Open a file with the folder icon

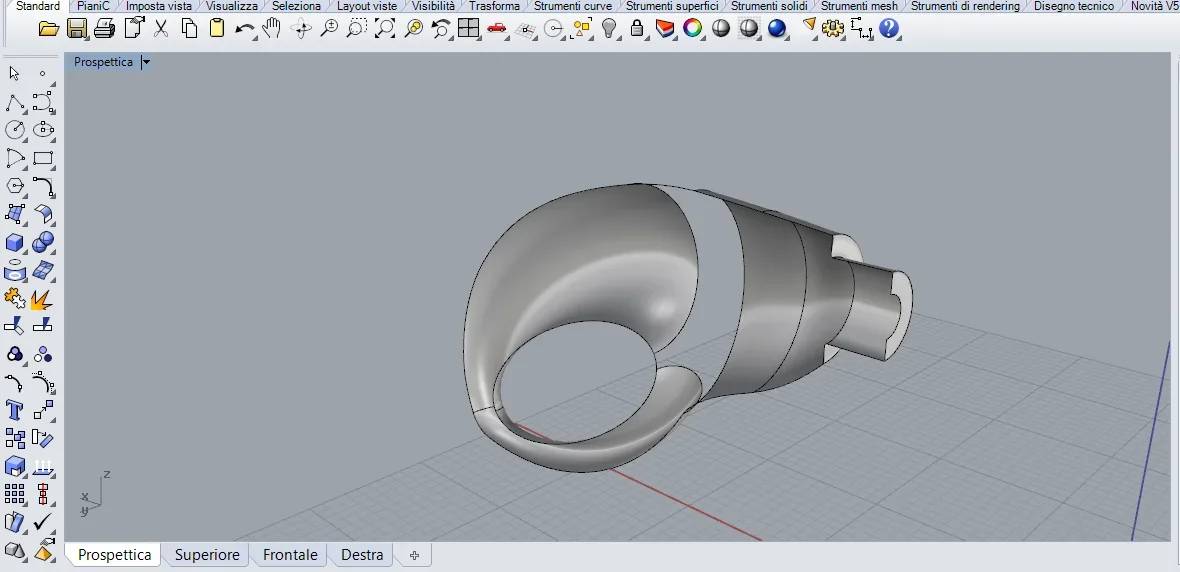(48, 29)
